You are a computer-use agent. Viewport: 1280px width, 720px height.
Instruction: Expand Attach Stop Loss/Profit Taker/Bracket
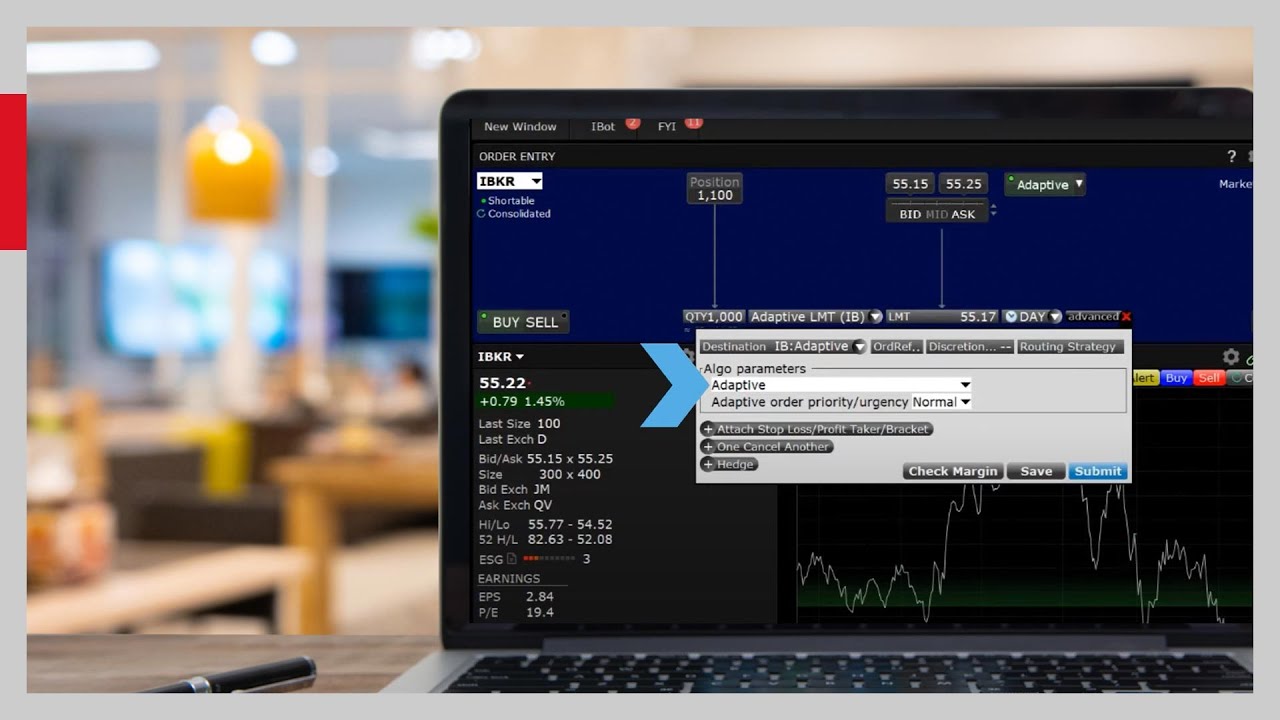817,429
